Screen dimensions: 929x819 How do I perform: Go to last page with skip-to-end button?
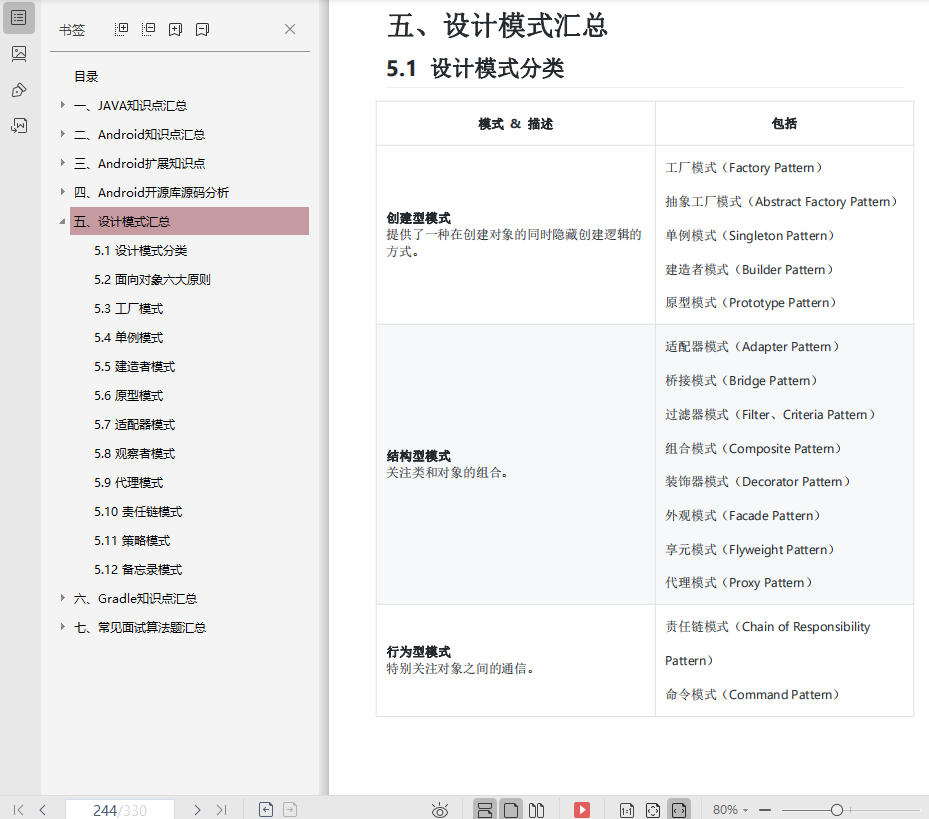pos(221,810)
